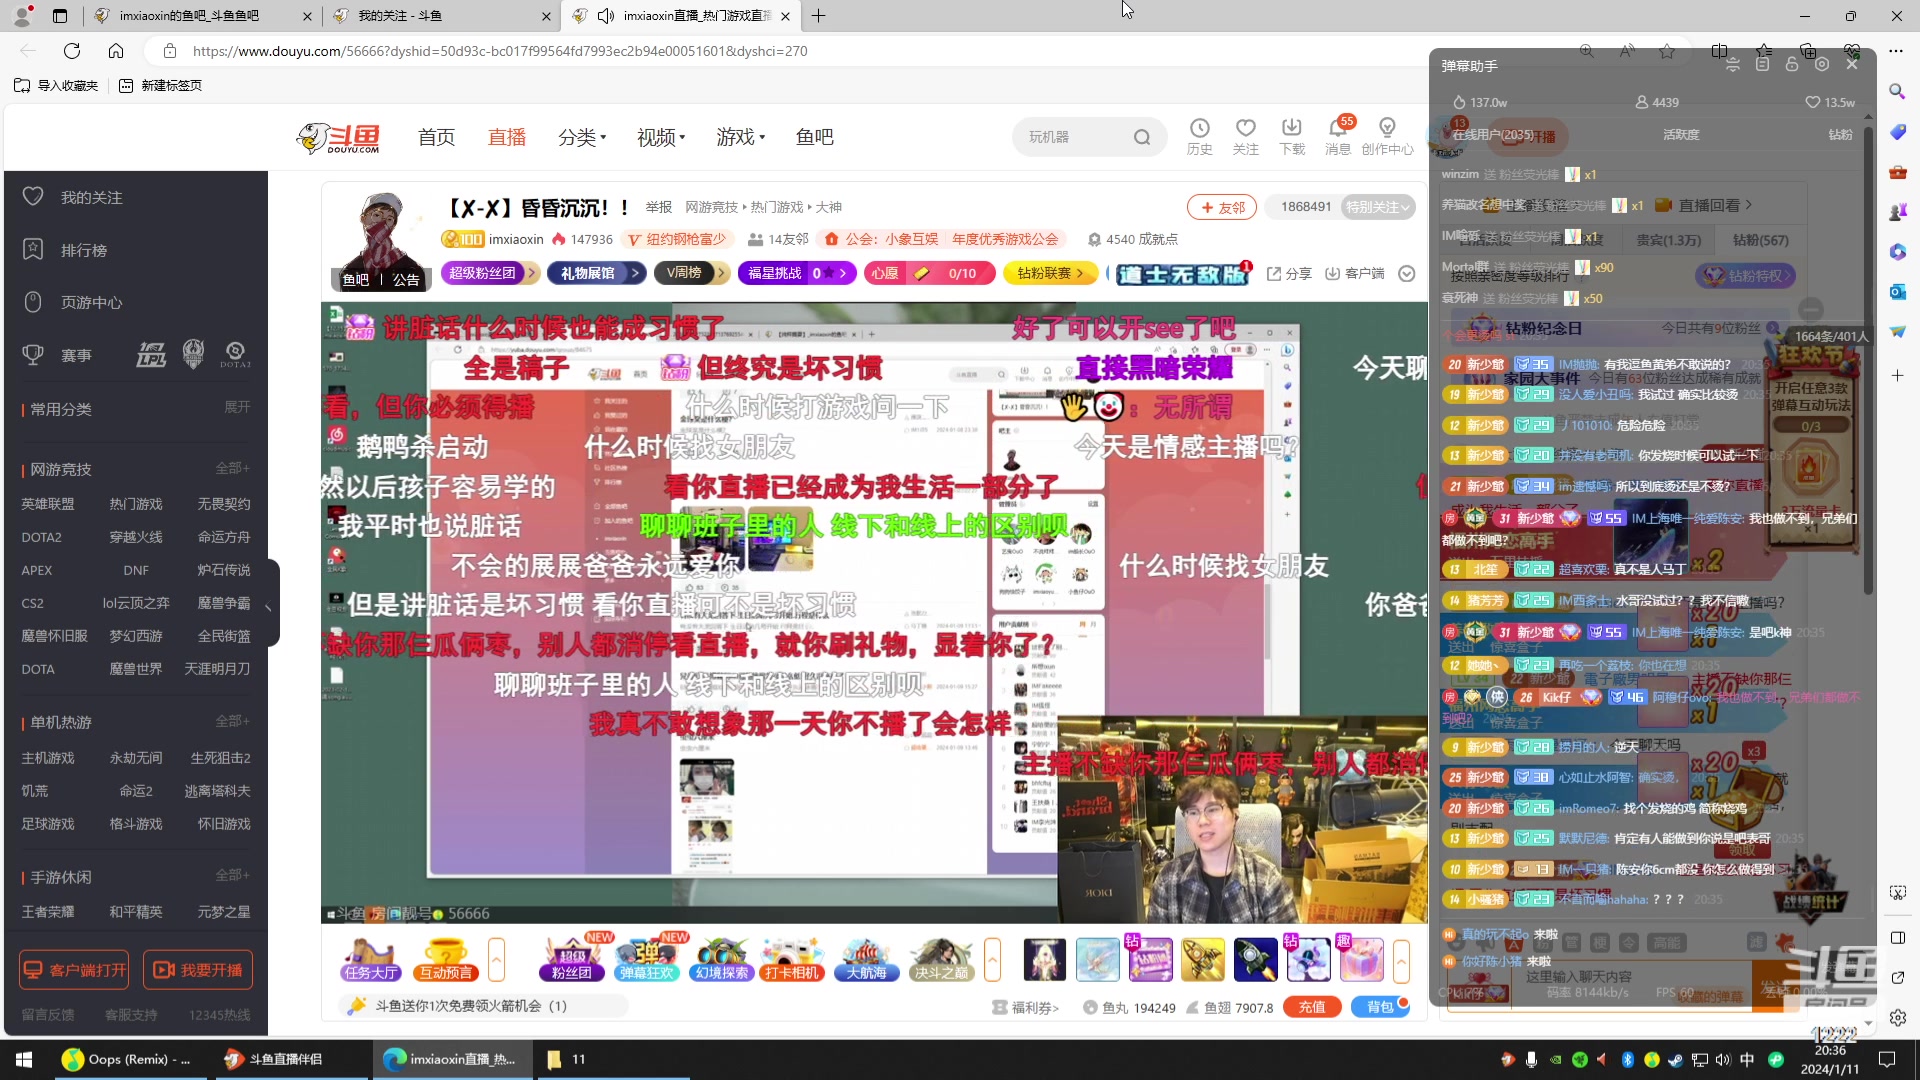Open 大航海 ship icon

(x=866, y=959)
